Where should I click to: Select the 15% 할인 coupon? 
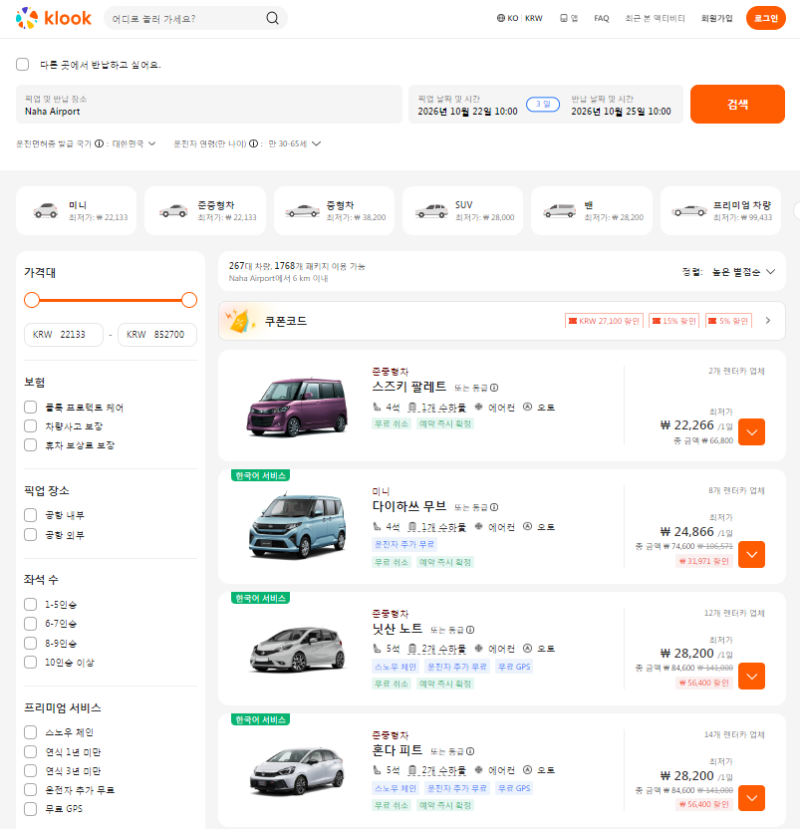674,321
